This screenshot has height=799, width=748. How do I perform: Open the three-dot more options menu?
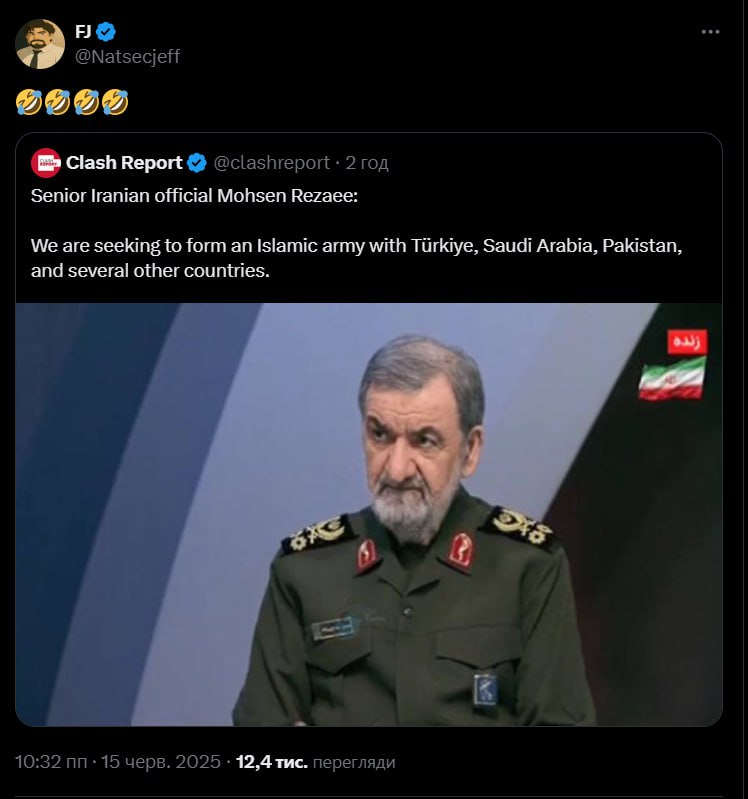710,32
